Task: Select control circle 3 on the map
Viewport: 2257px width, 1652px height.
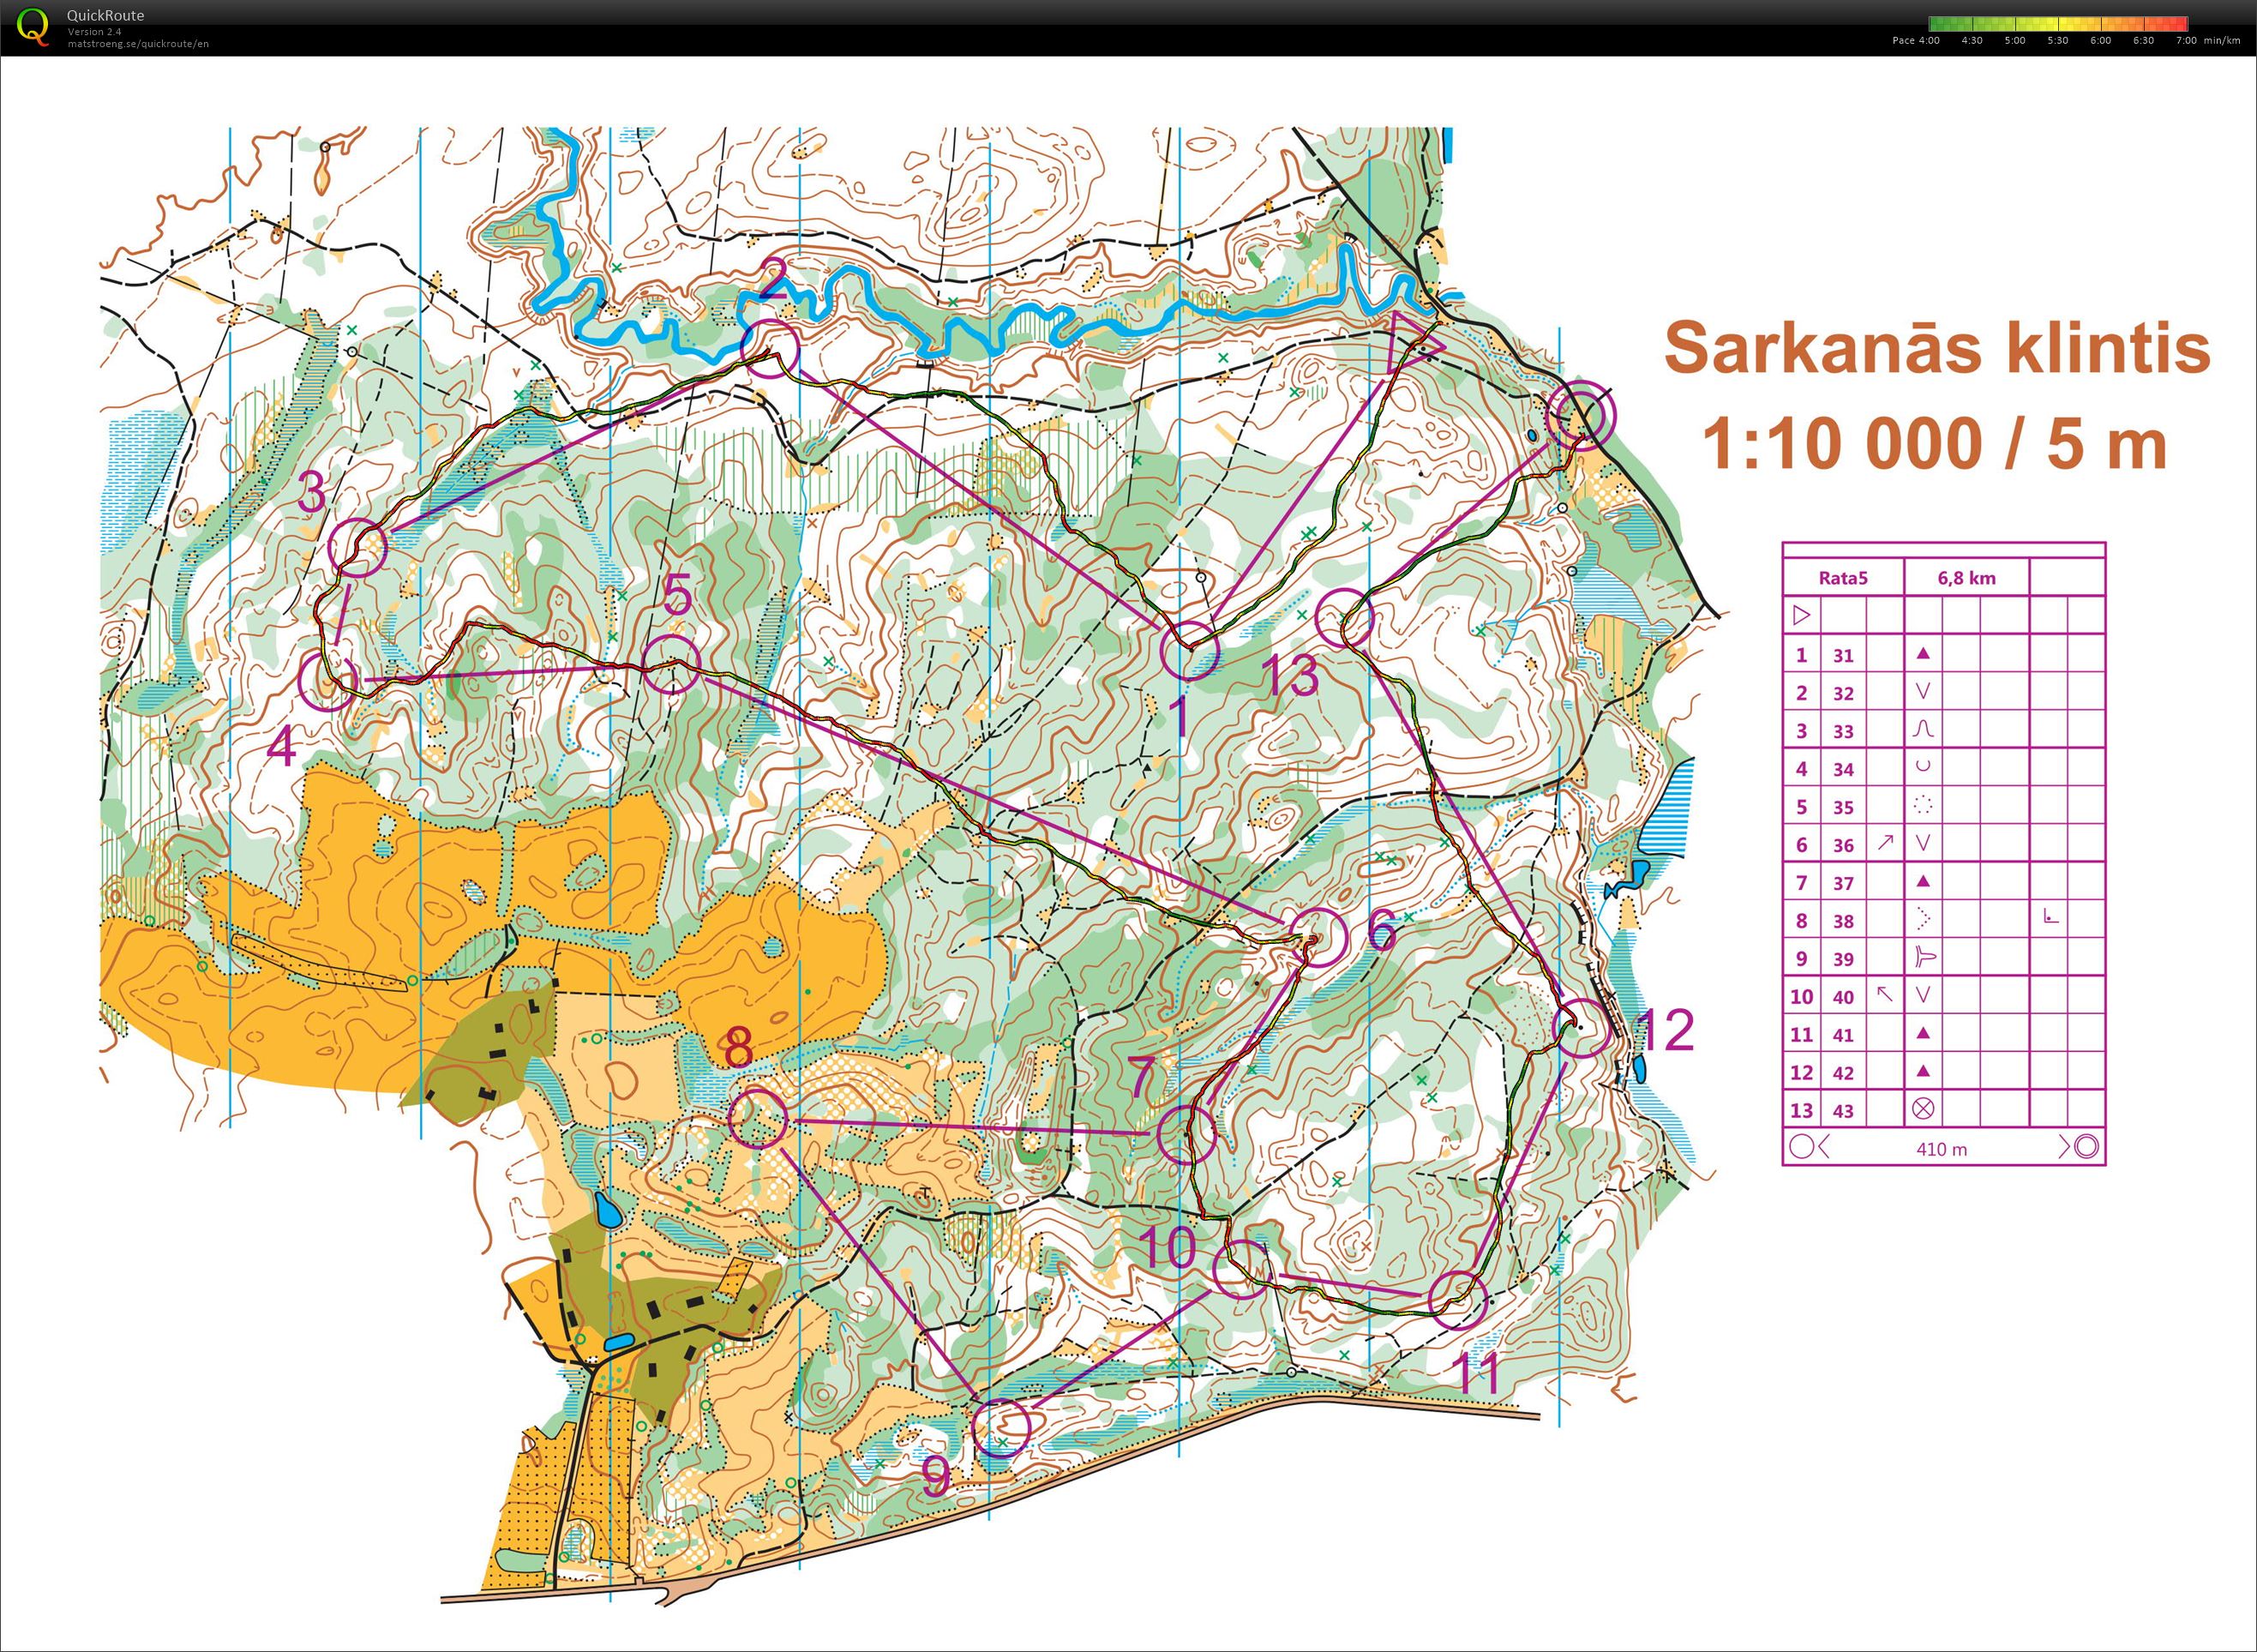Action: (x=358, y=548)
